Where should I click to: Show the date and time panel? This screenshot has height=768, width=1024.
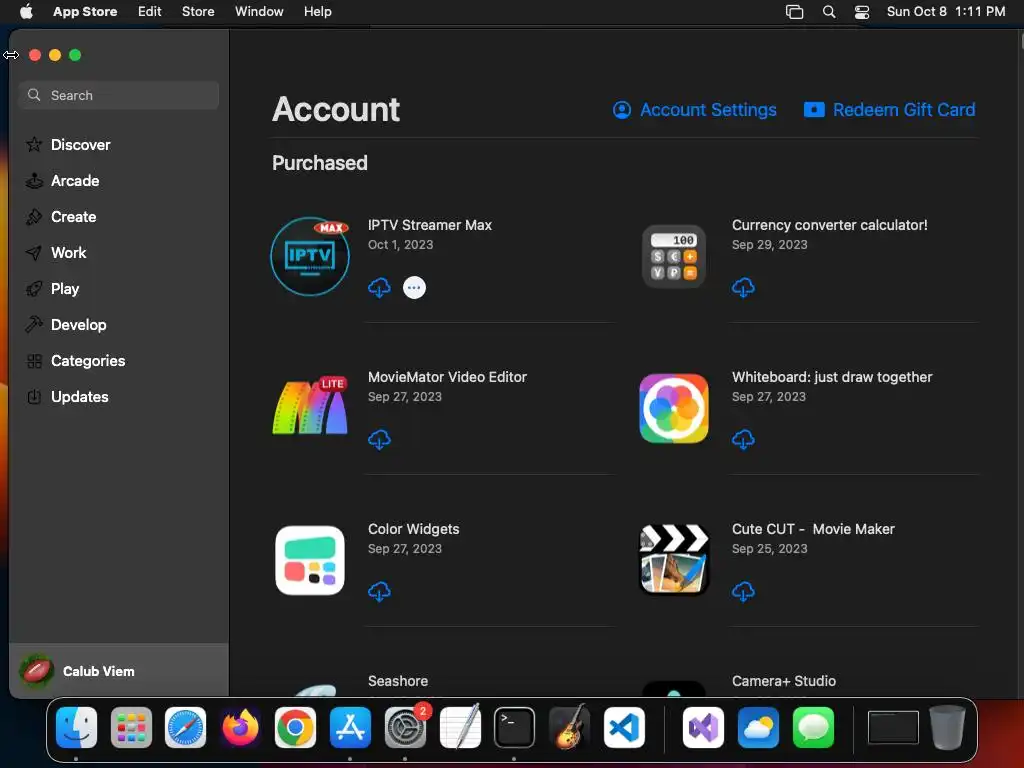946,11
